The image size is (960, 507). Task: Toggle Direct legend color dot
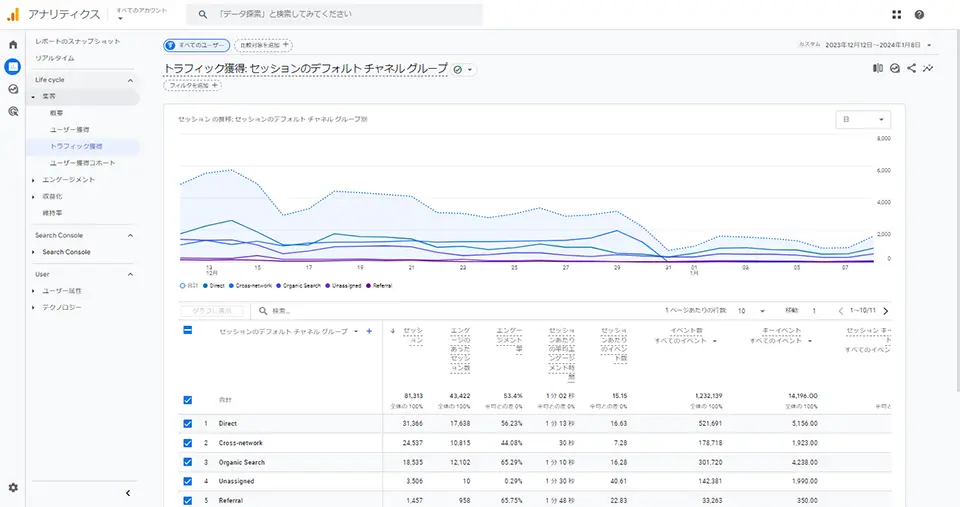[x=206, y=286]
